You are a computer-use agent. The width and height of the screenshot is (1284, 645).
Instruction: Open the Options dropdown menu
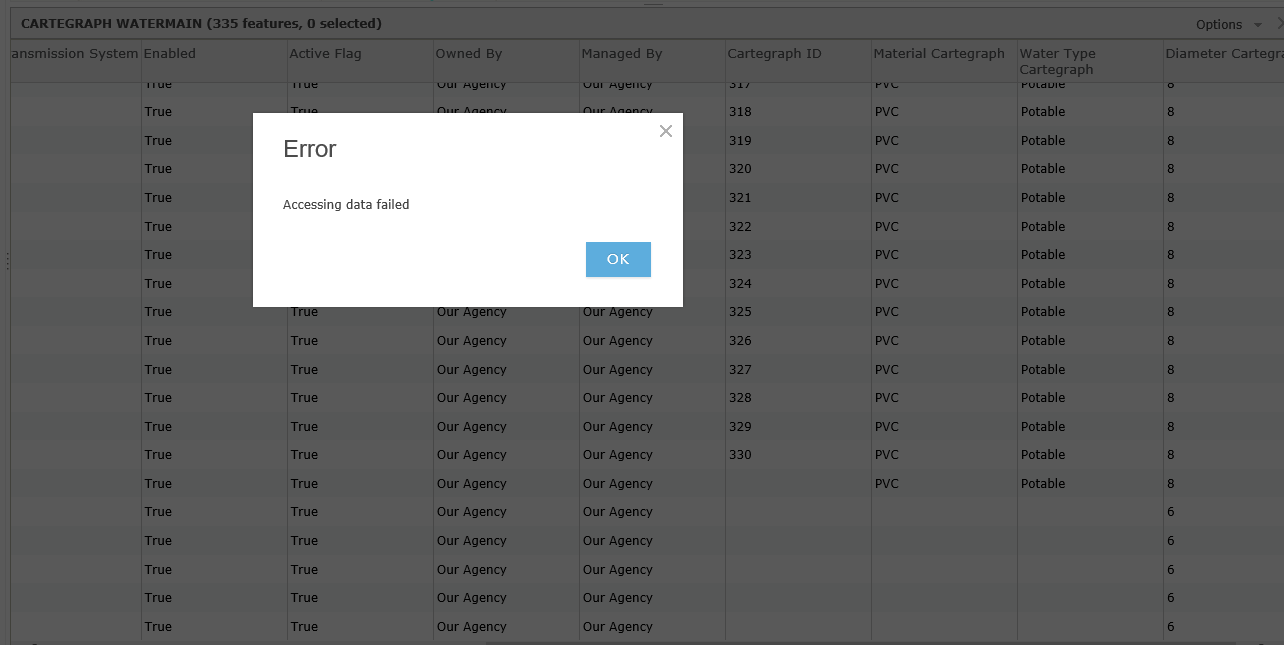pos(1218,24)
